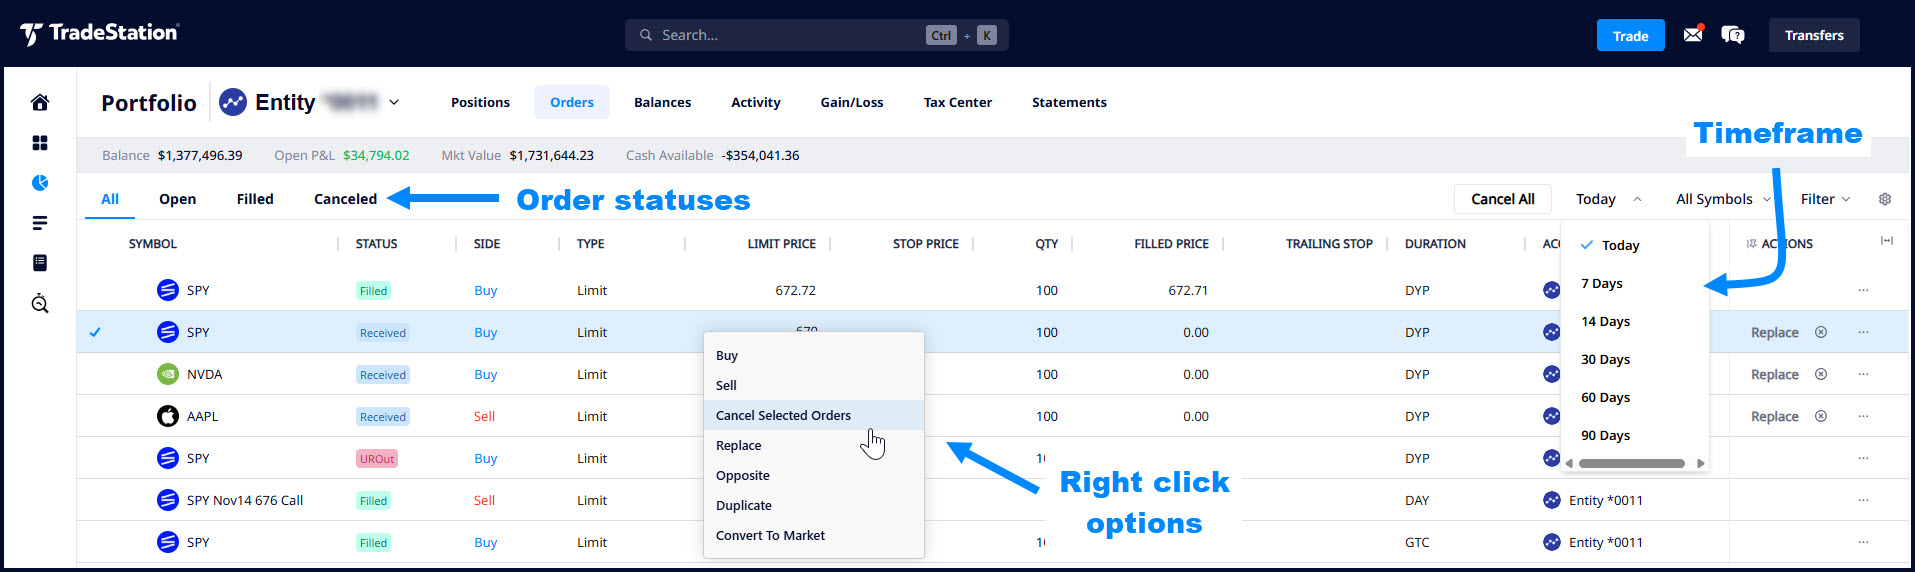The image size is (1915, 572).
Task: Click the search magnifier icon in sidebar
Action: point(40,304)
